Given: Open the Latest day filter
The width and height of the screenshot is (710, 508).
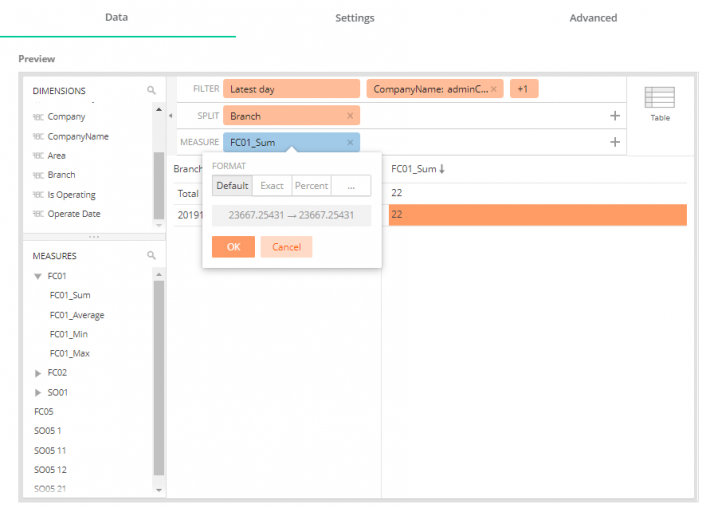Looking at the screenshot, I should 291,89.
